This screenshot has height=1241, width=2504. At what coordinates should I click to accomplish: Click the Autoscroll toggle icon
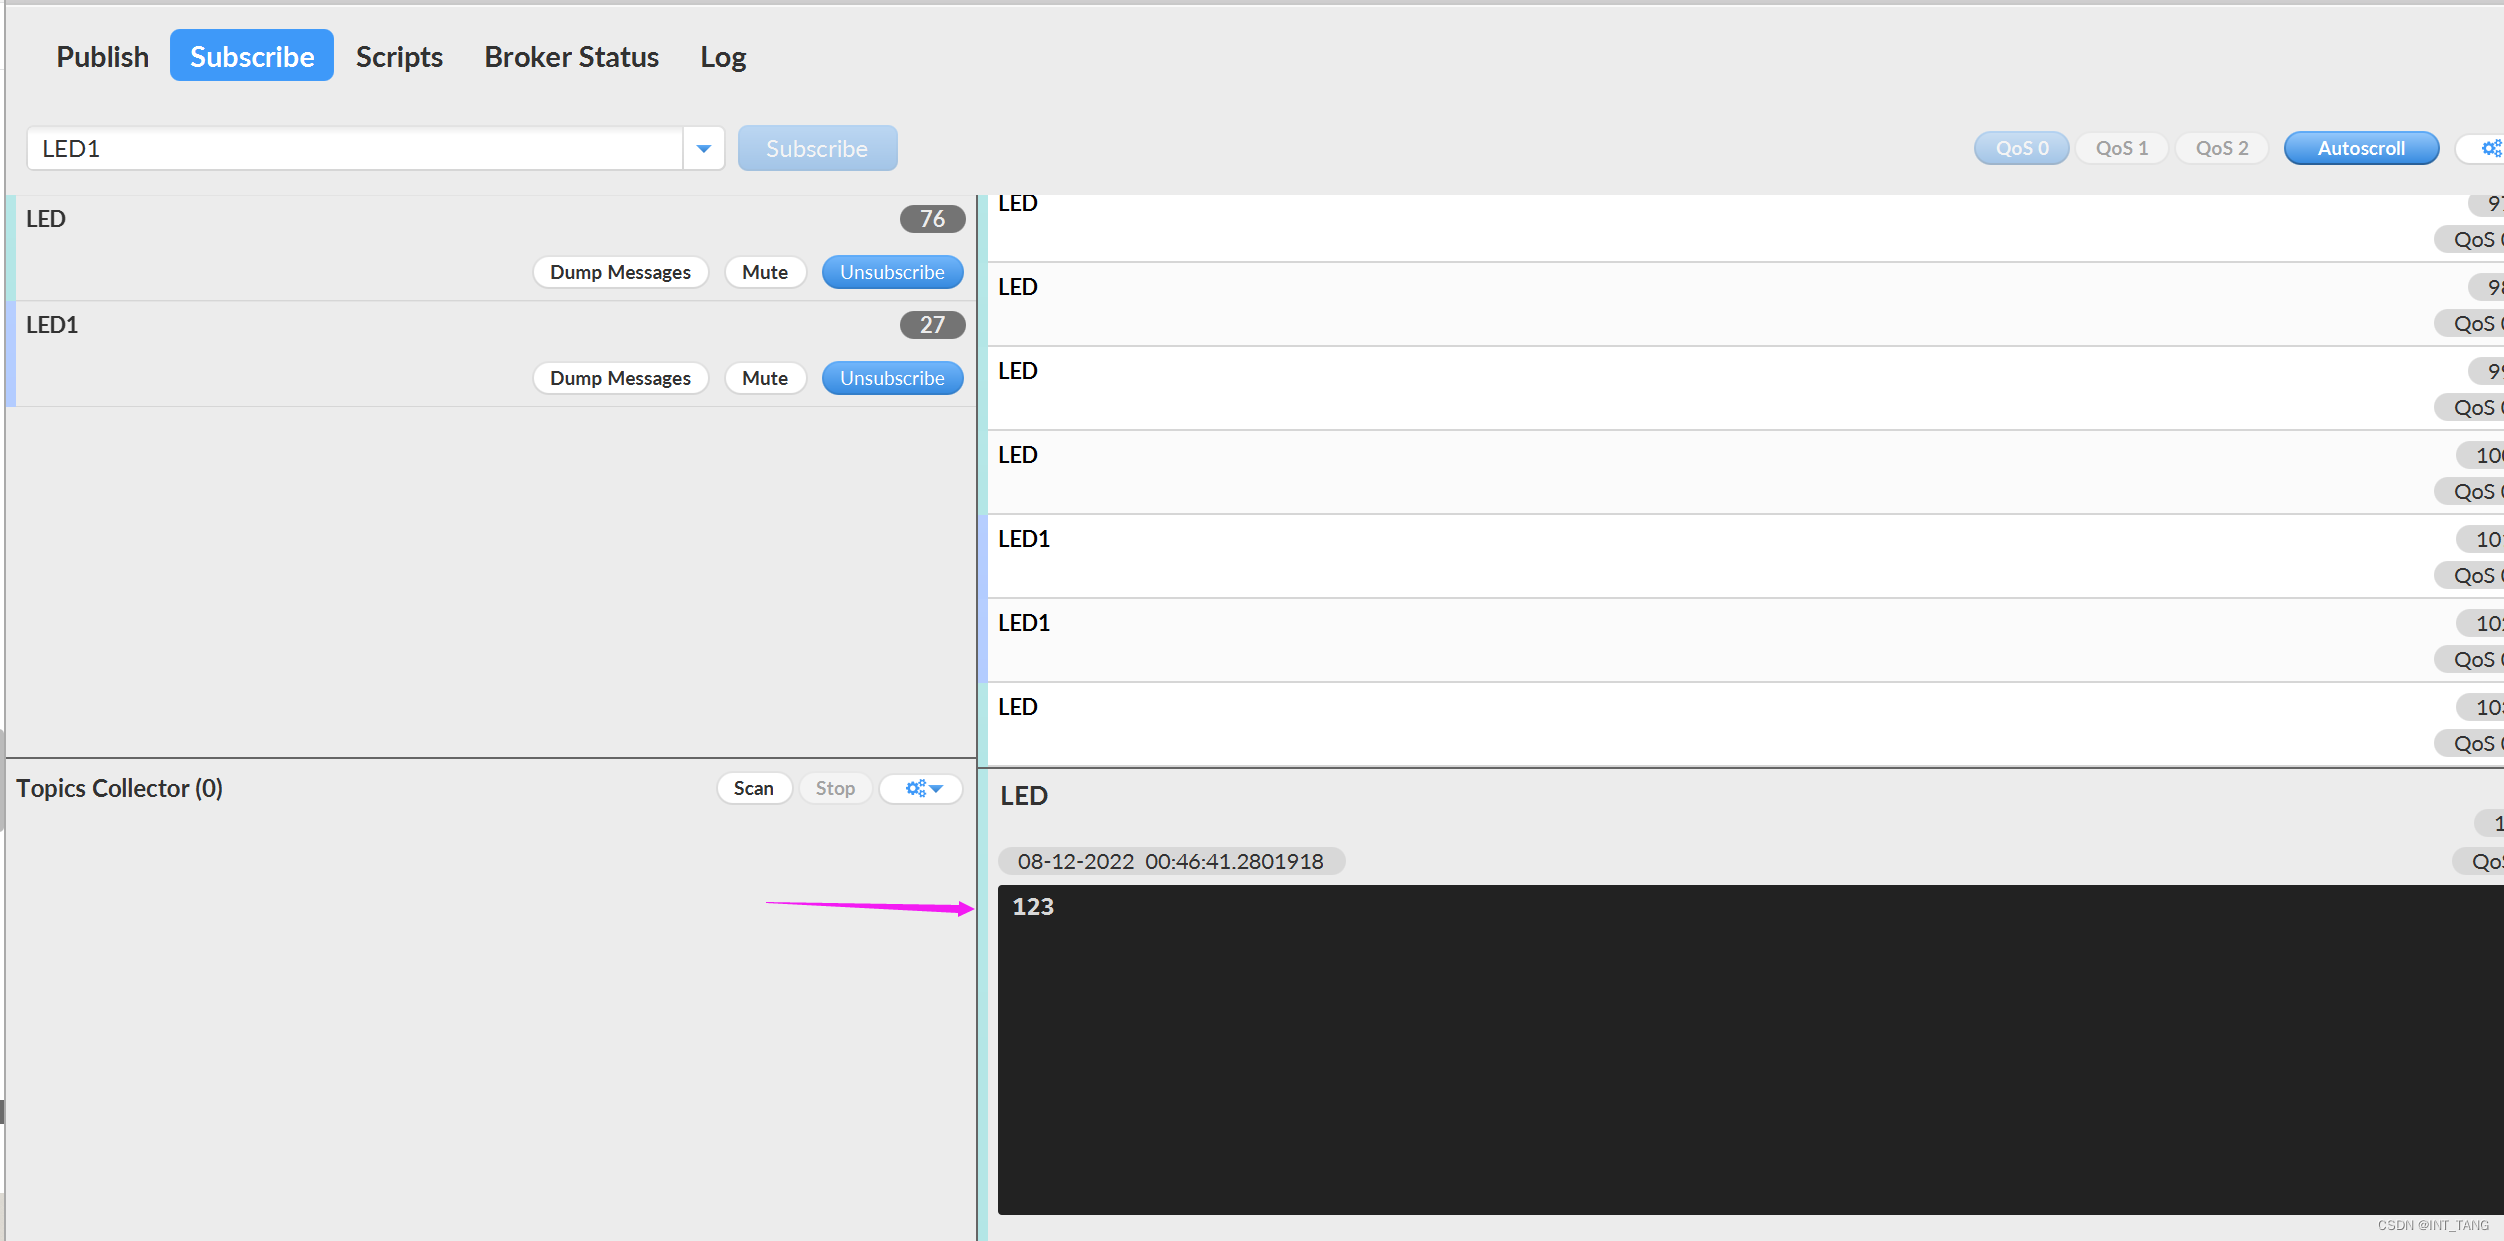pos(2362,149)
